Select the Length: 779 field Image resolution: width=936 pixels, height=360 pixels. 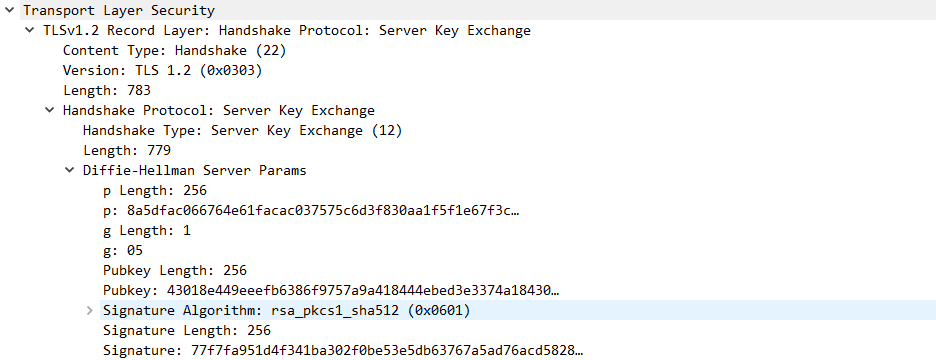tap(127, 150)
